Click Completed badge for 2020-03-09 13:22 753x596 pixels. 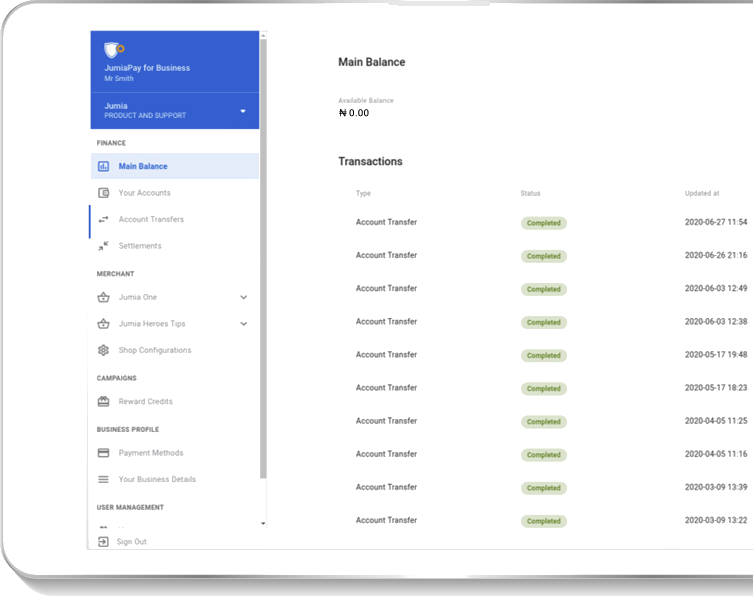(x=544, y=521)
